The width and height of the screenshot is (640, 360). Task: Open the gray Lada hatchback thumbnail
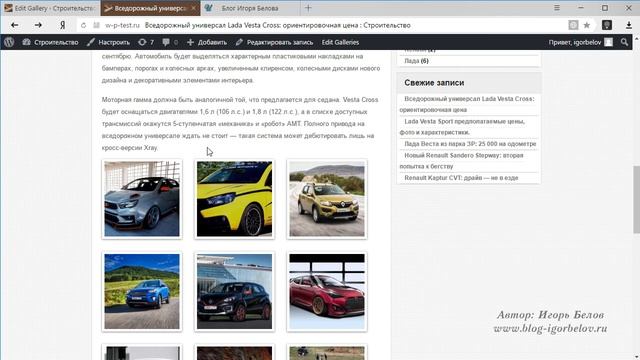point(142,199)
